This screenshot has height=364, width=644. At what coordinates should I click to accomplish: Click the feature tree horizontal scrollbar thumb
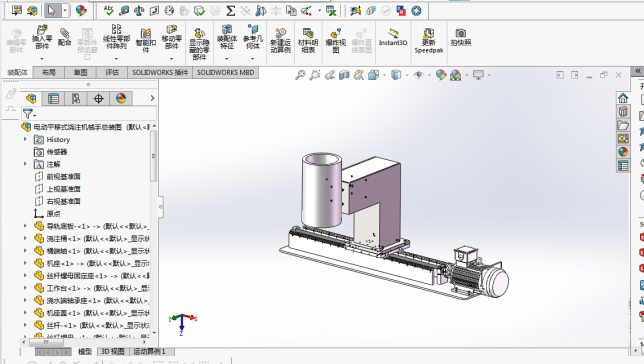[x=45, y=342]
